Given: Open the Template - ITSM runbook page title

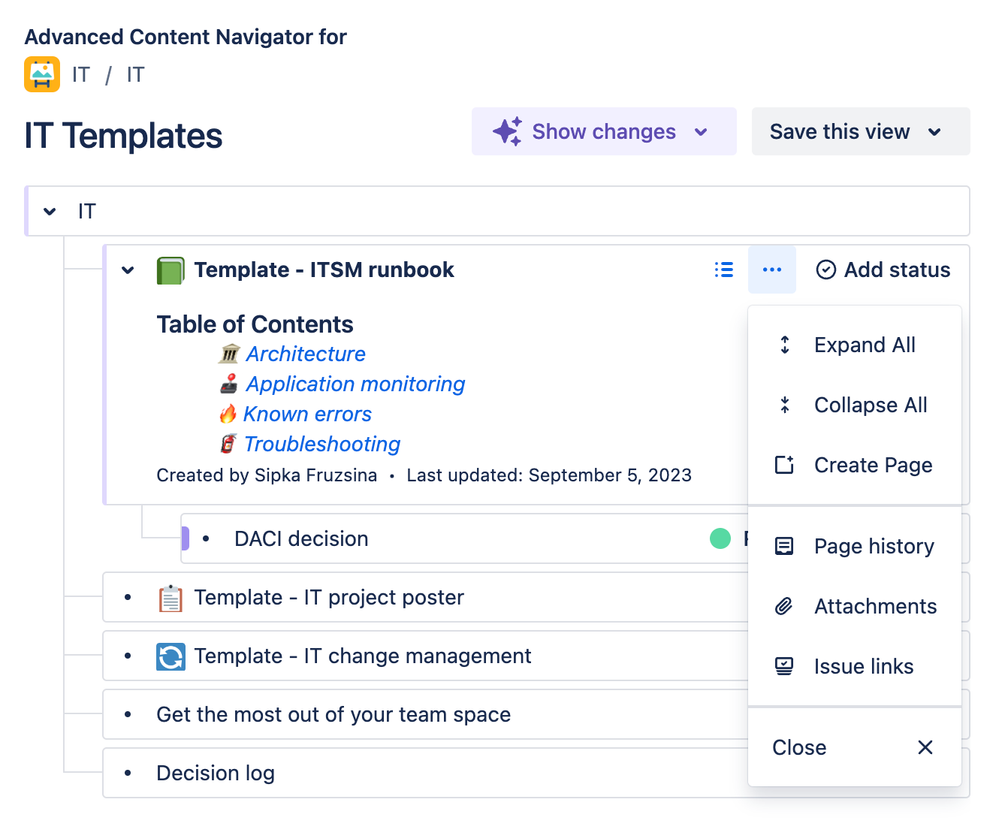Looking at the screenshot, I should click(x=324, y=269).
